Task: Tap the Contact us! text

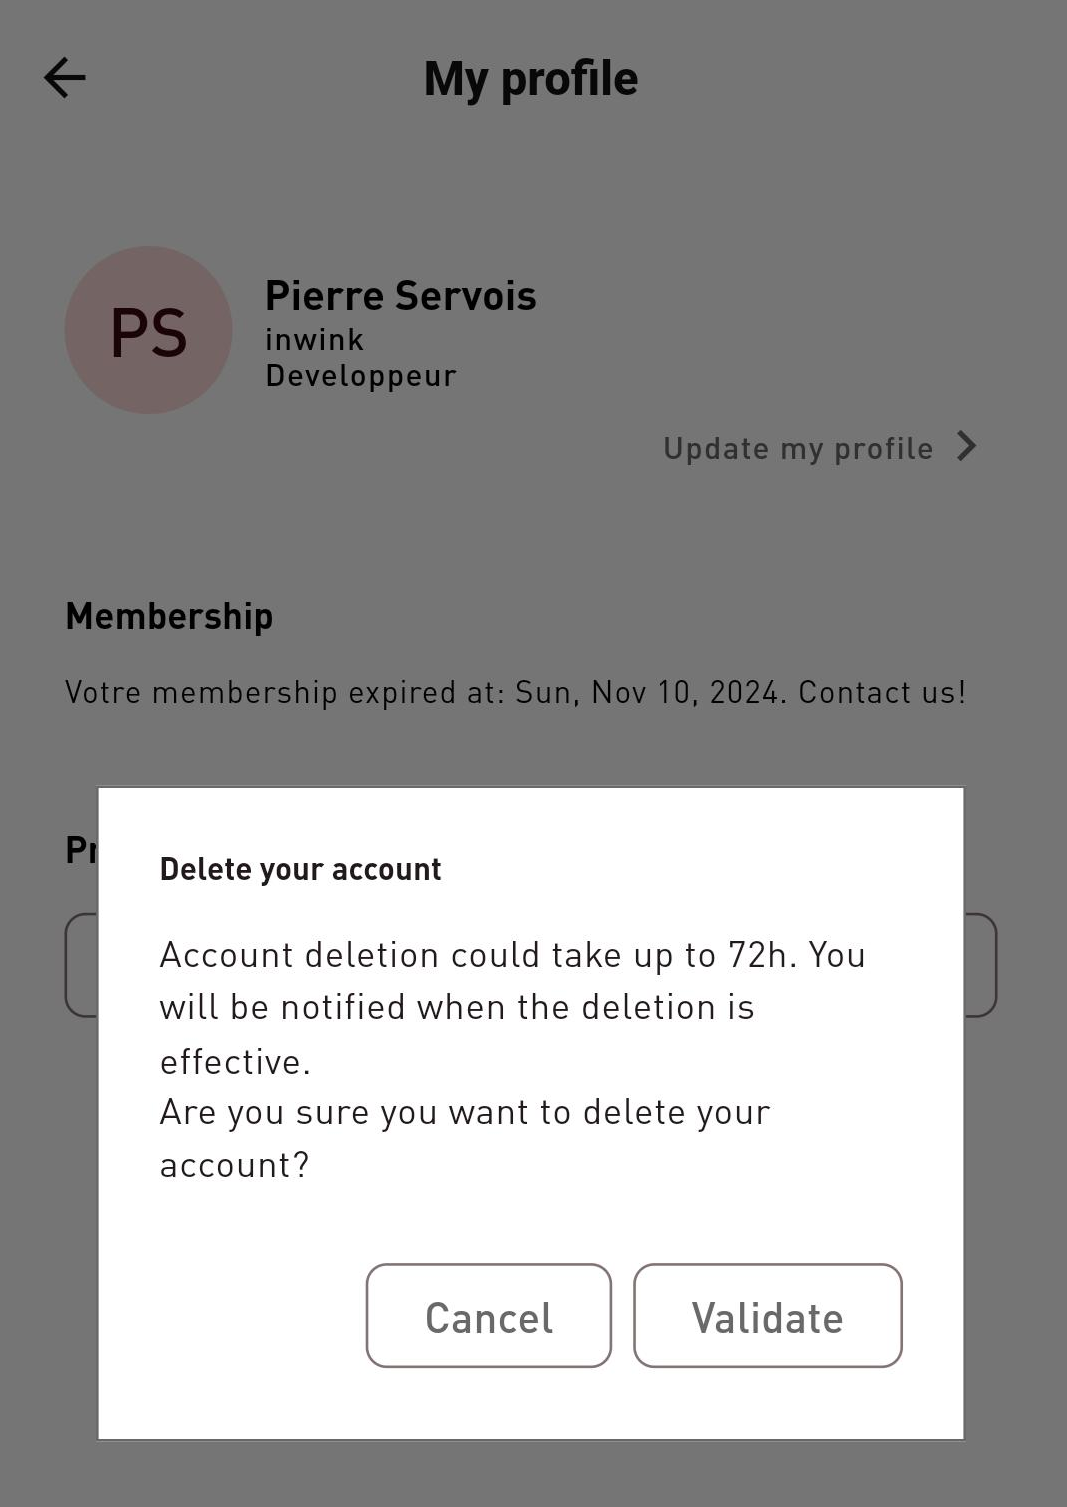Action: [882, 692]
